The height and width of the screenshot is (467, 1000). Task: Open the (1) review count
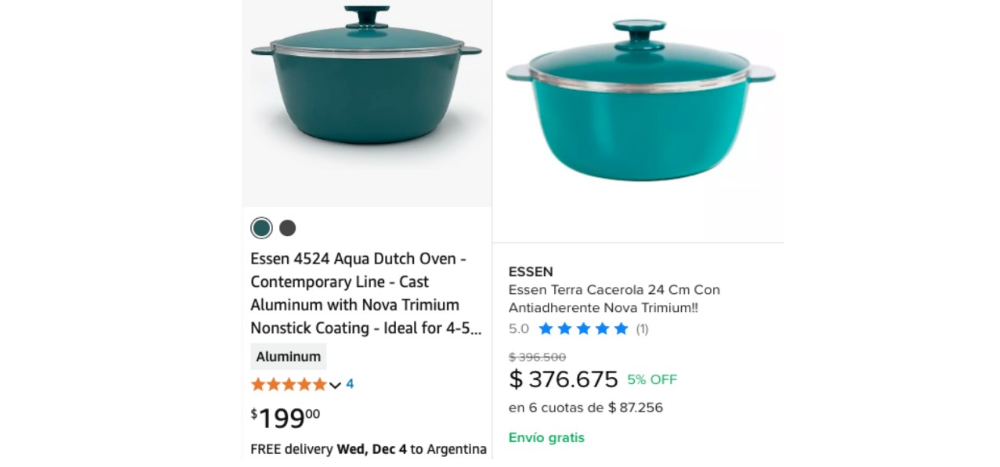point(642,328)
